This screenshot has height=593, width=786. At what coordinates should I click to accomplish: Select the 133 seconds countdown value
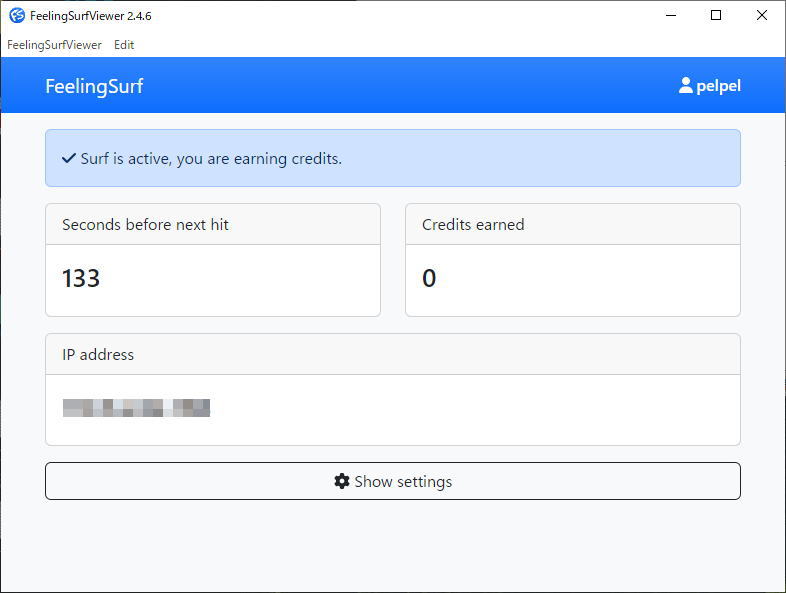(x=81, y=278)
